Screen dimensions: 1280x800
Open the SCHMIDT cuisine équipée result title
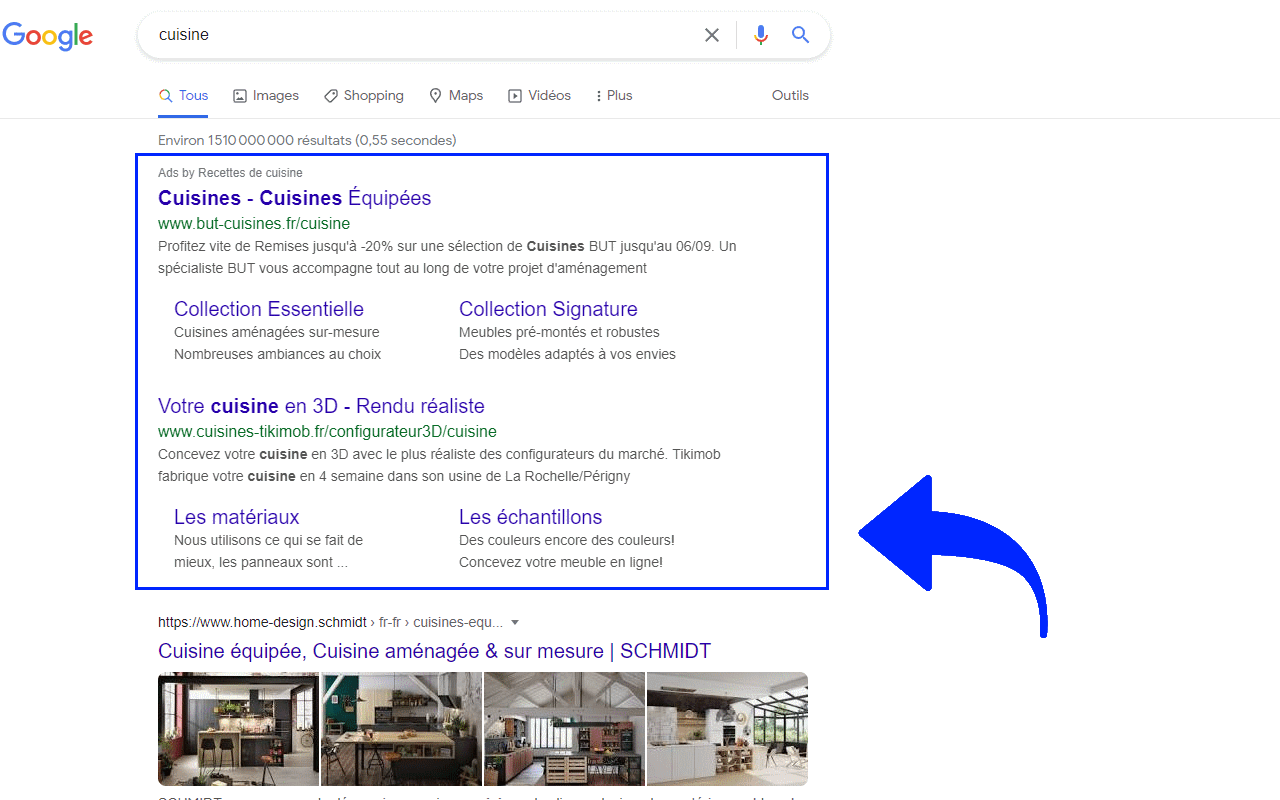[x=434, y=651]
